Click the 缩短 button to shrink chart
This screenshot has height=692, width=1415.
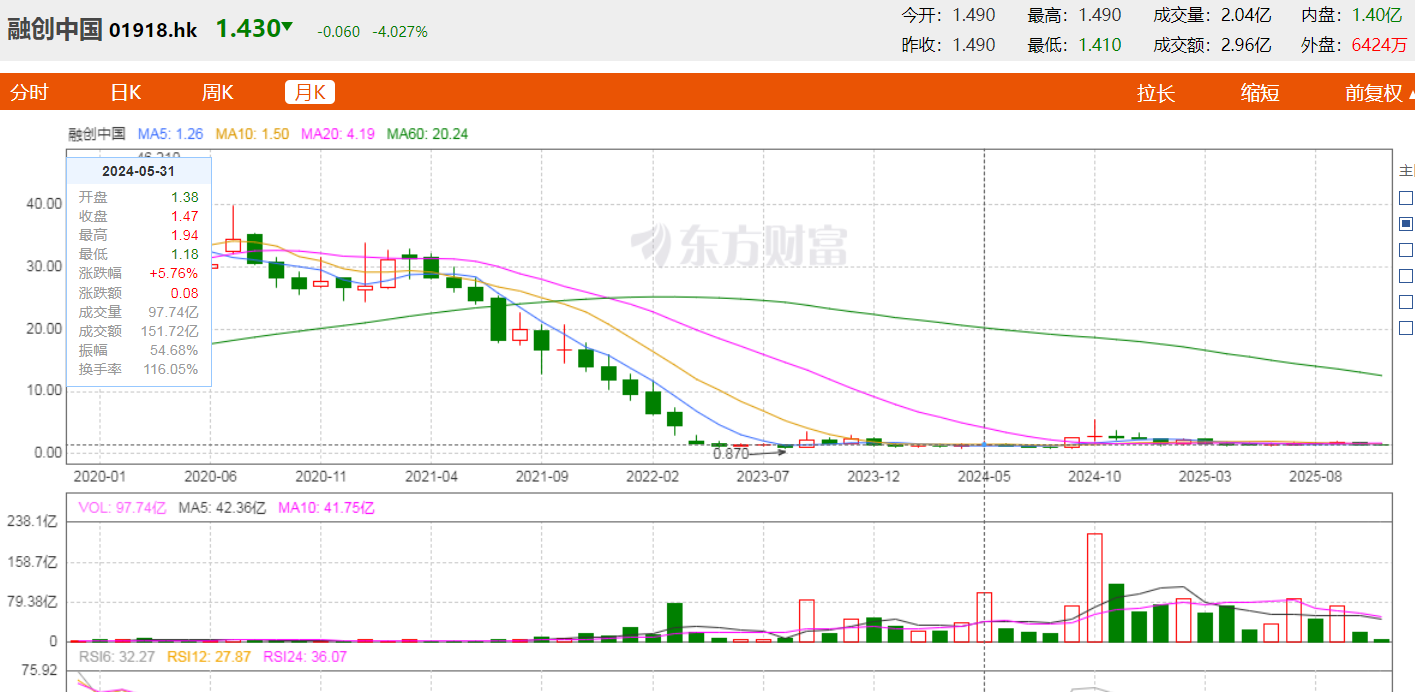coord(1260,93)
